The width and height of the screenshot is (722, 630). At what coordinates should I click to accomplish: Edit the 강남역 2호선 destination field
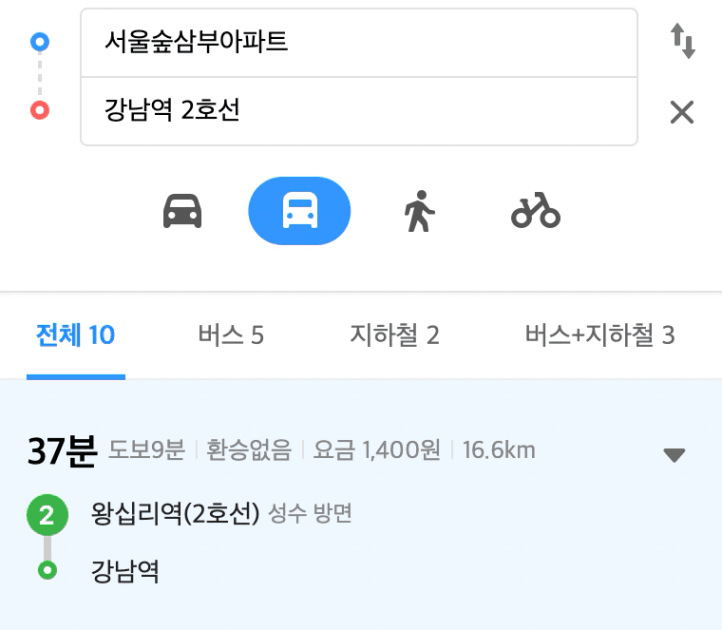(359, 111)
